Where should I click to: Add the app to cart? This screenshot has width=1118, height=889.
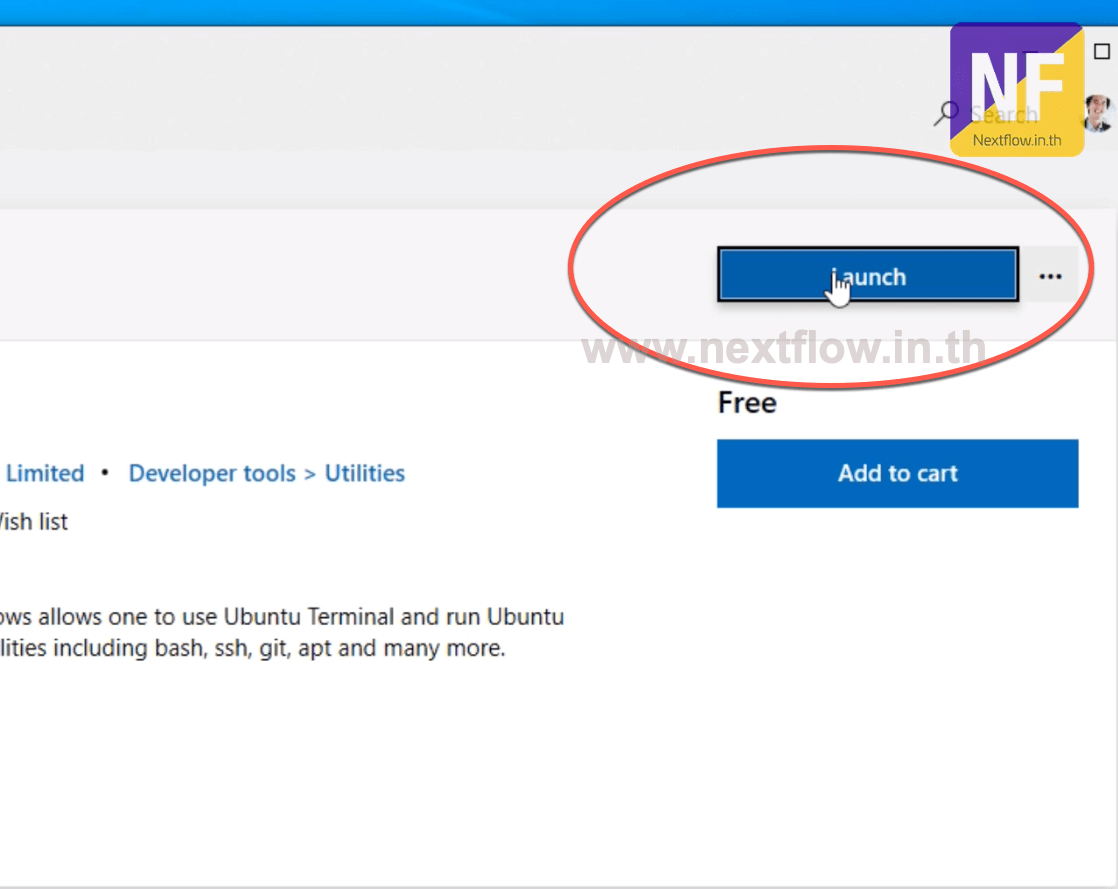pos(897,473)
